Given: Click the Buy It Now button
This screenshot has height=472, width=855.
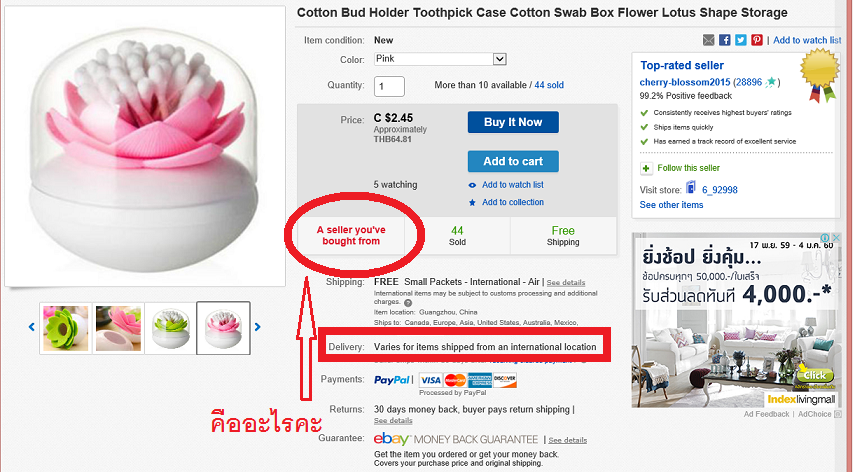Looking at the screenshot, I should [x=513, y=122].
